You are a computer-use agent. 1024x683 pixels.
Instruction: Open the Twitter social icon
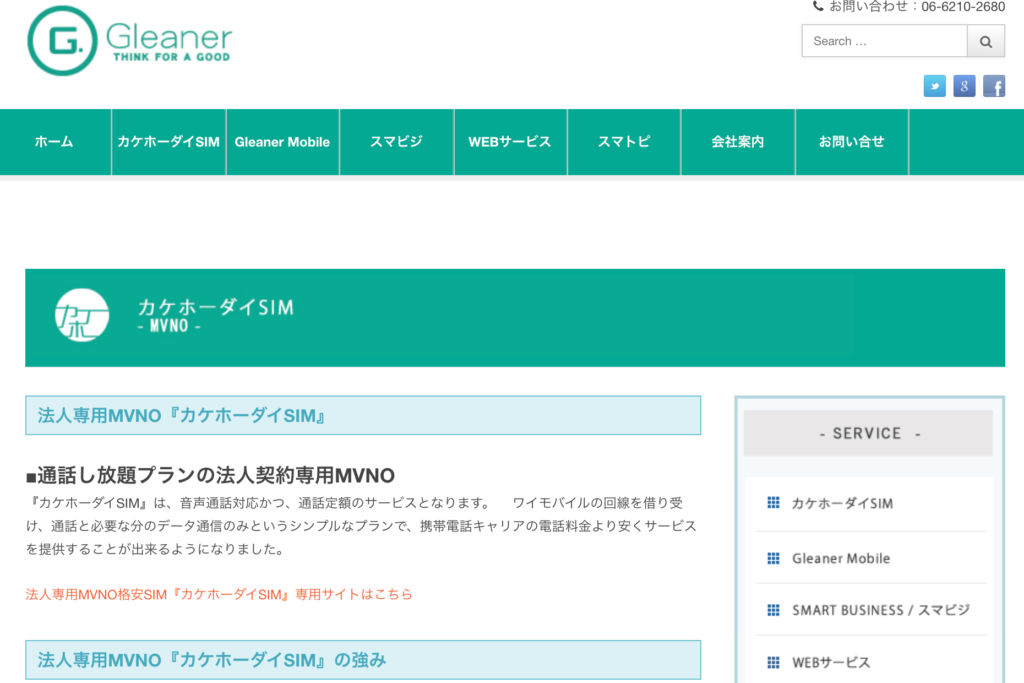935,86
